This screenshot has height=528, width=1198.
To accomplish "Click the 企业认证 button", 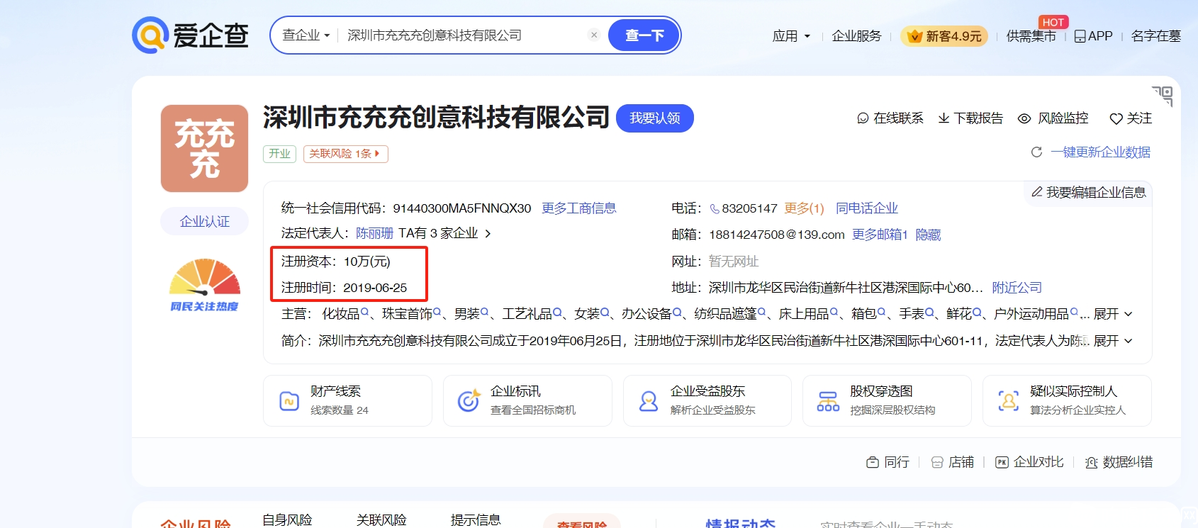I will click(204, 222).
